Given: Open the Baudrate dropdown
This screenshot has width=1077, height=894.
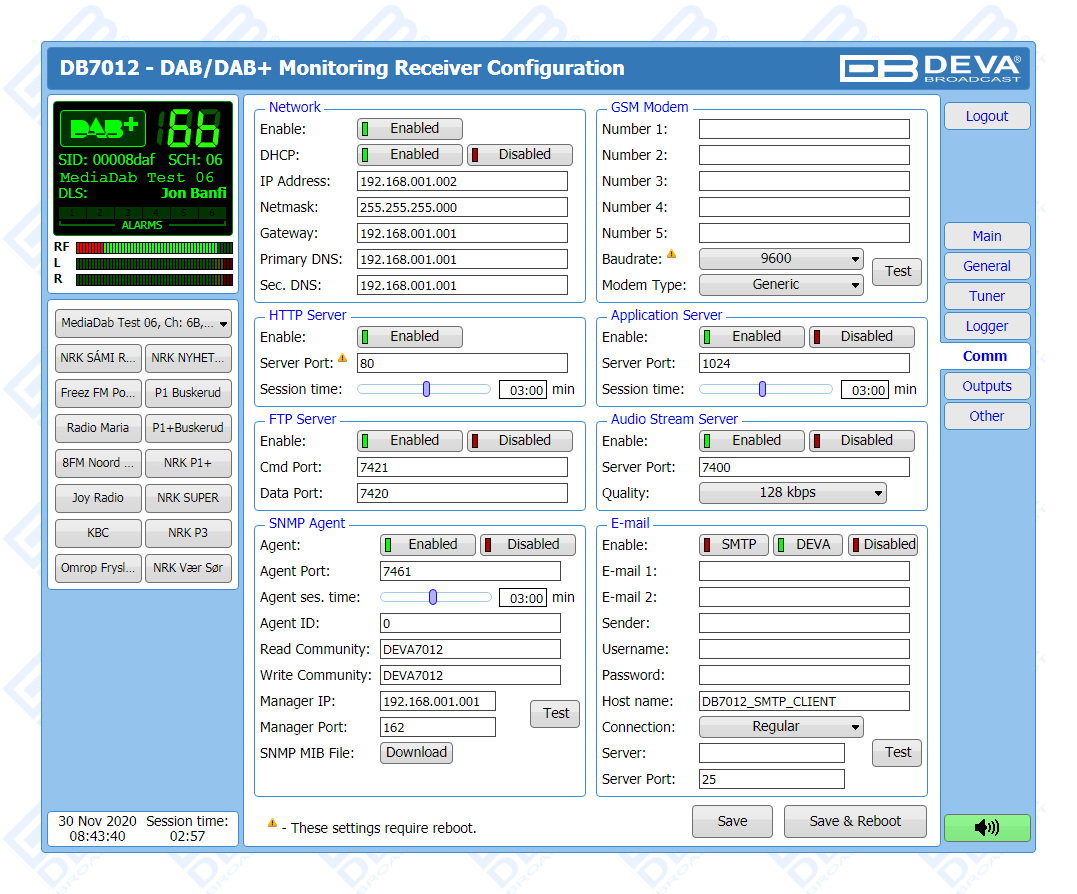Looking at the screenshot, I should (780, 259).
